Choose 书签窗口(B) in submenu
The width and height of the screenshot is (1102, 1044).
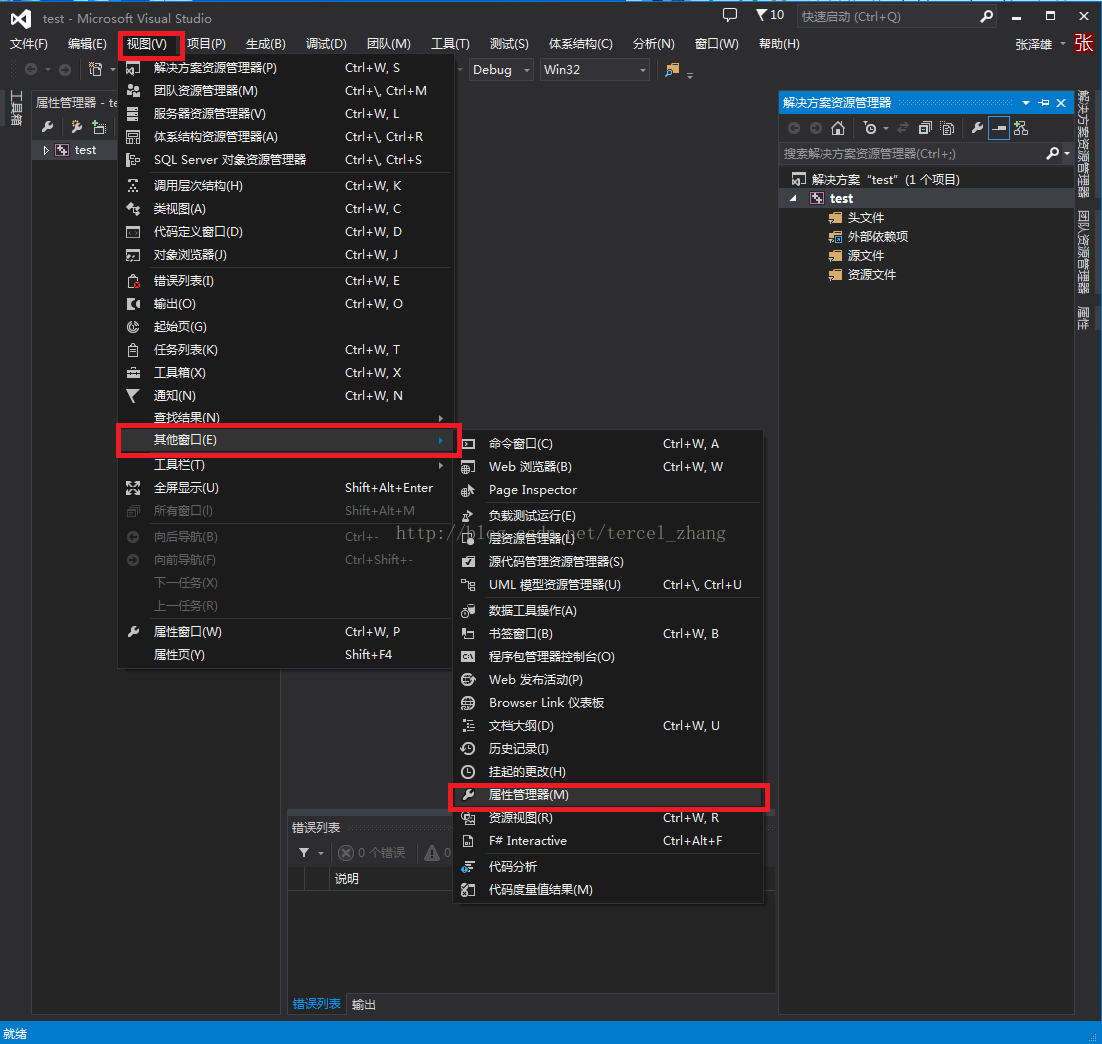click(609, 633)
